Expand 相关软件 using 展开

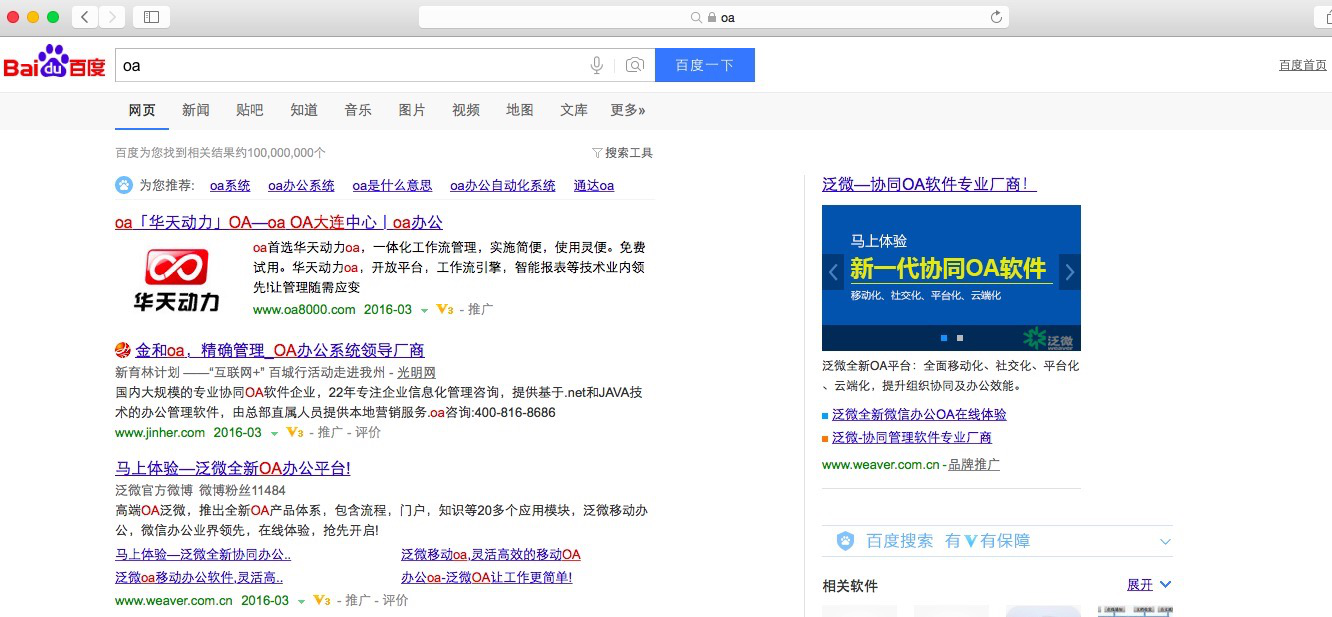(1141, 585)
